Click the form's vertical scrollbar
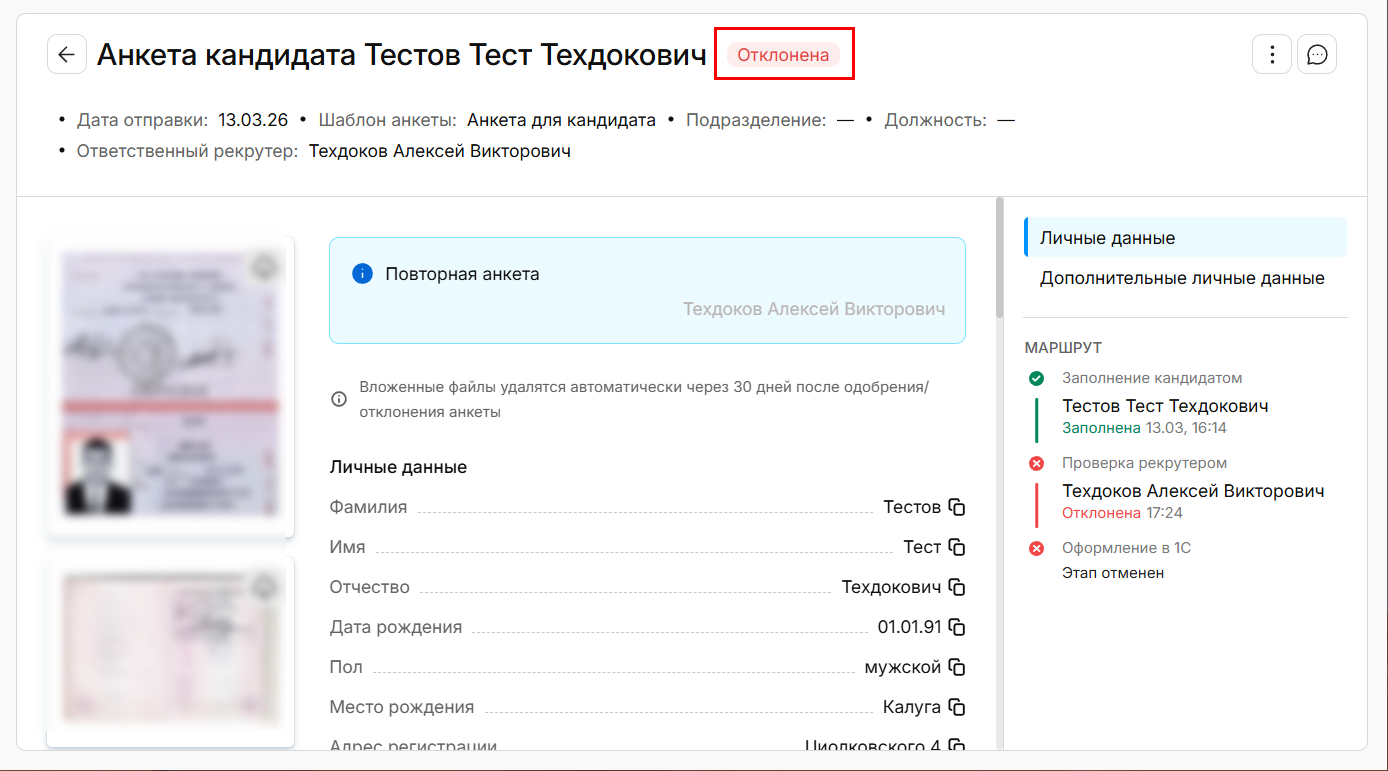The width and height of the screenshot is (1388, 771). [999, 260]
